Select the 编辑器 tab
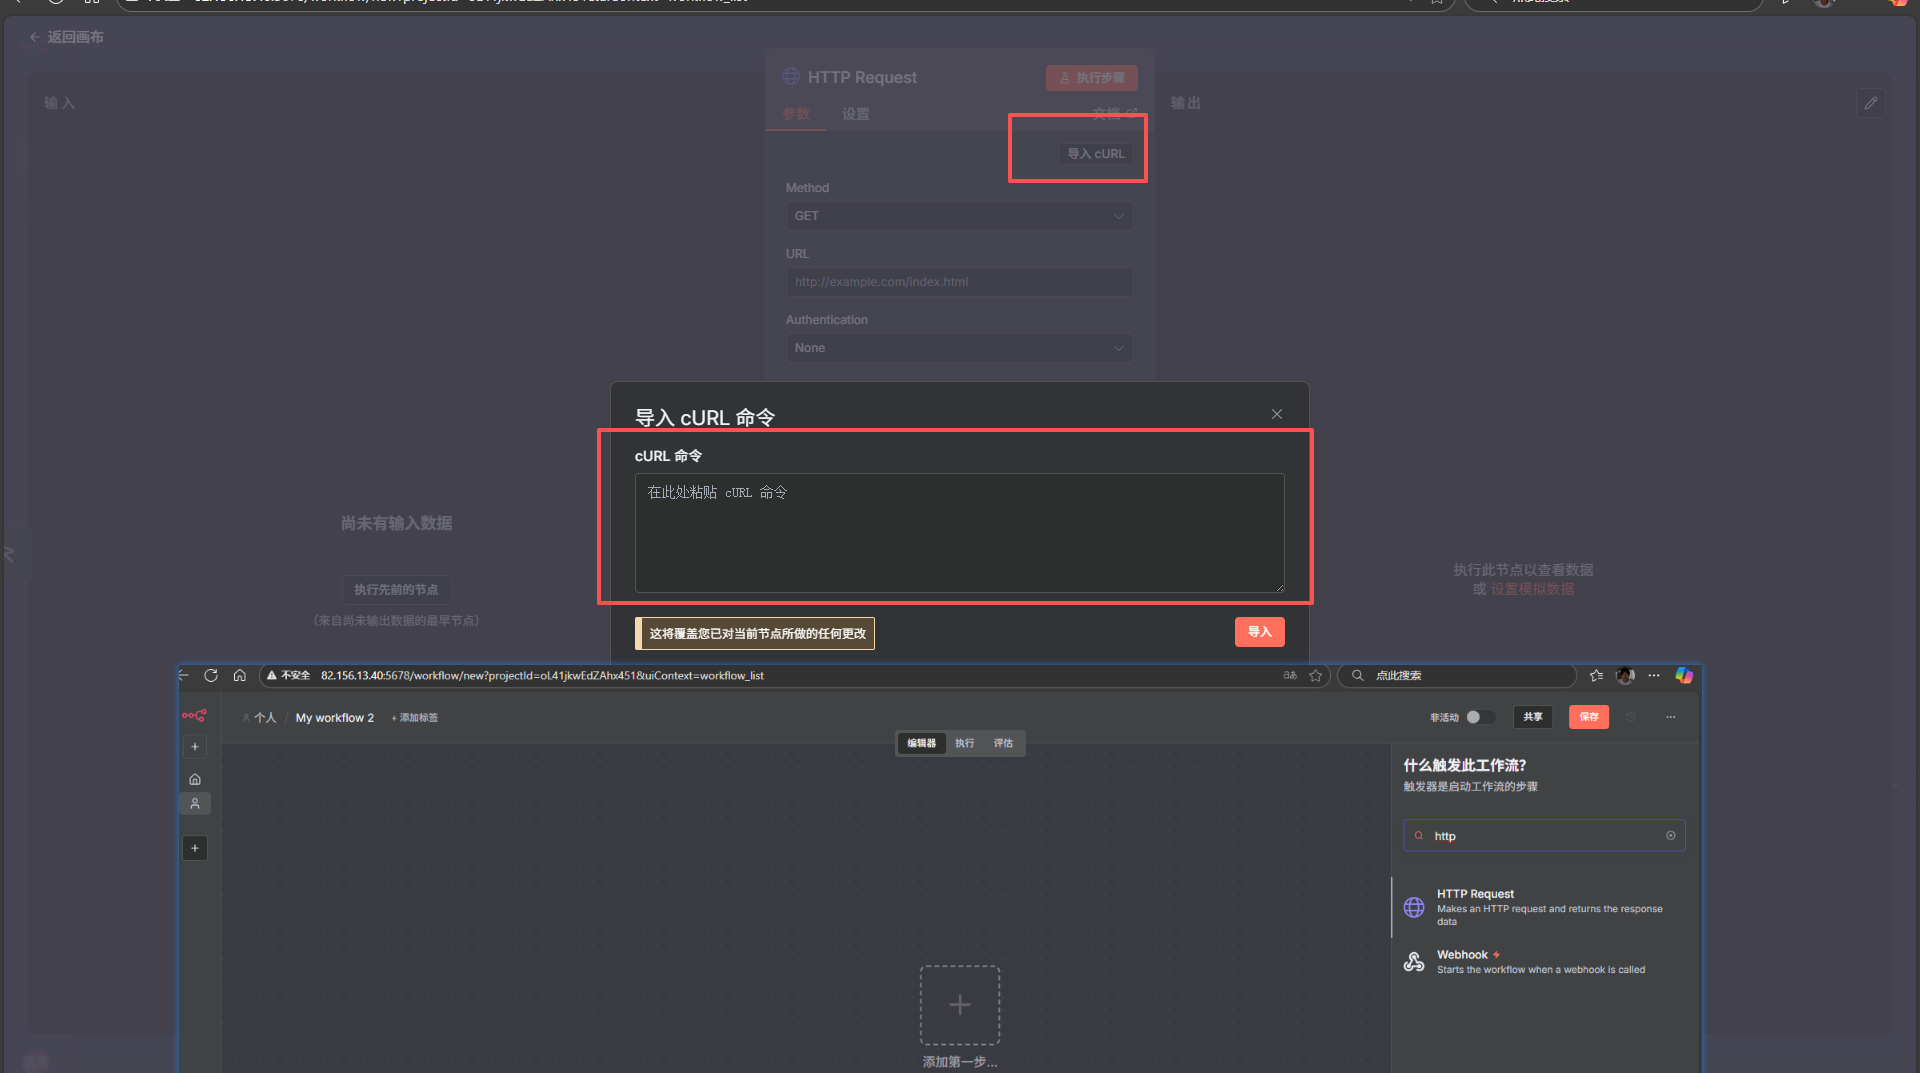 pos(921,743)
